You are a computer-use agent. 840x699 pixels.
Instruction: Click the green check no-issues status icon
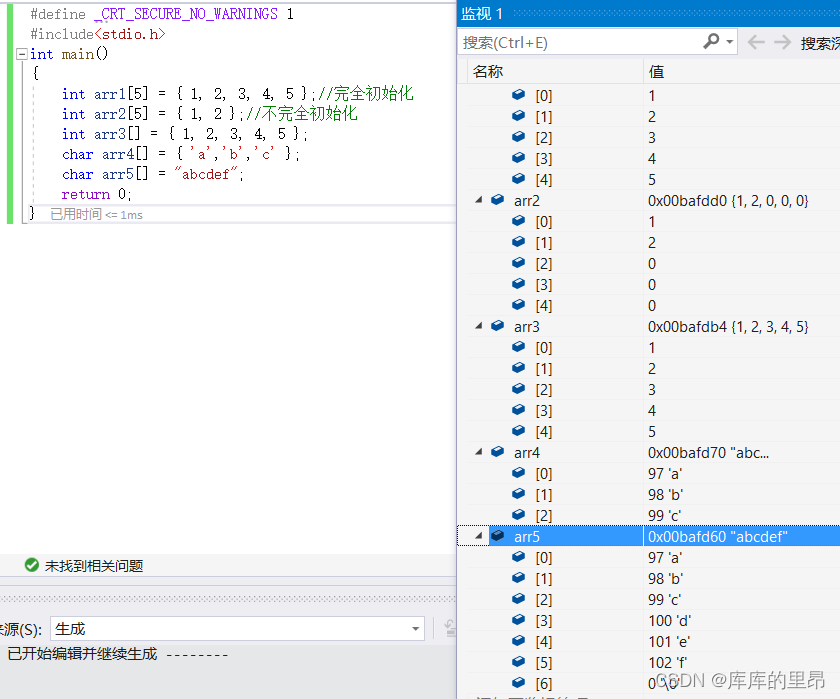[32, 565]
